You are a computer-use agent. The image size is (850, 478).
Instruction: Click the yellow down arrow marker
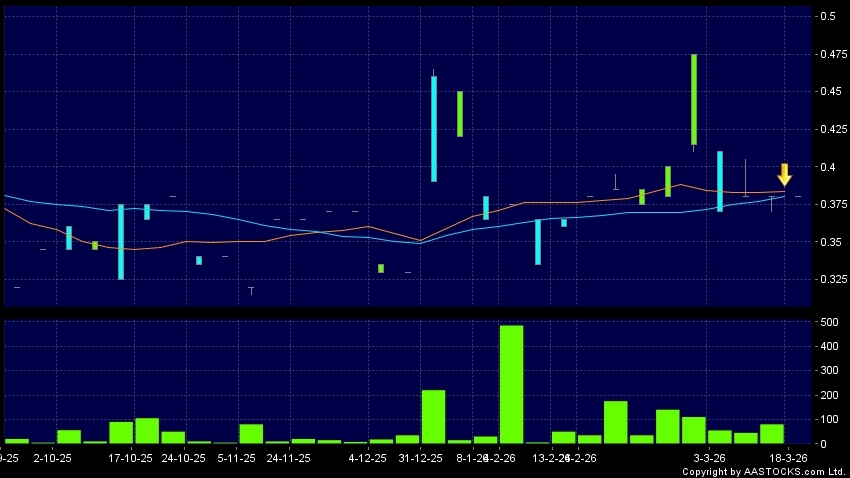785,174
